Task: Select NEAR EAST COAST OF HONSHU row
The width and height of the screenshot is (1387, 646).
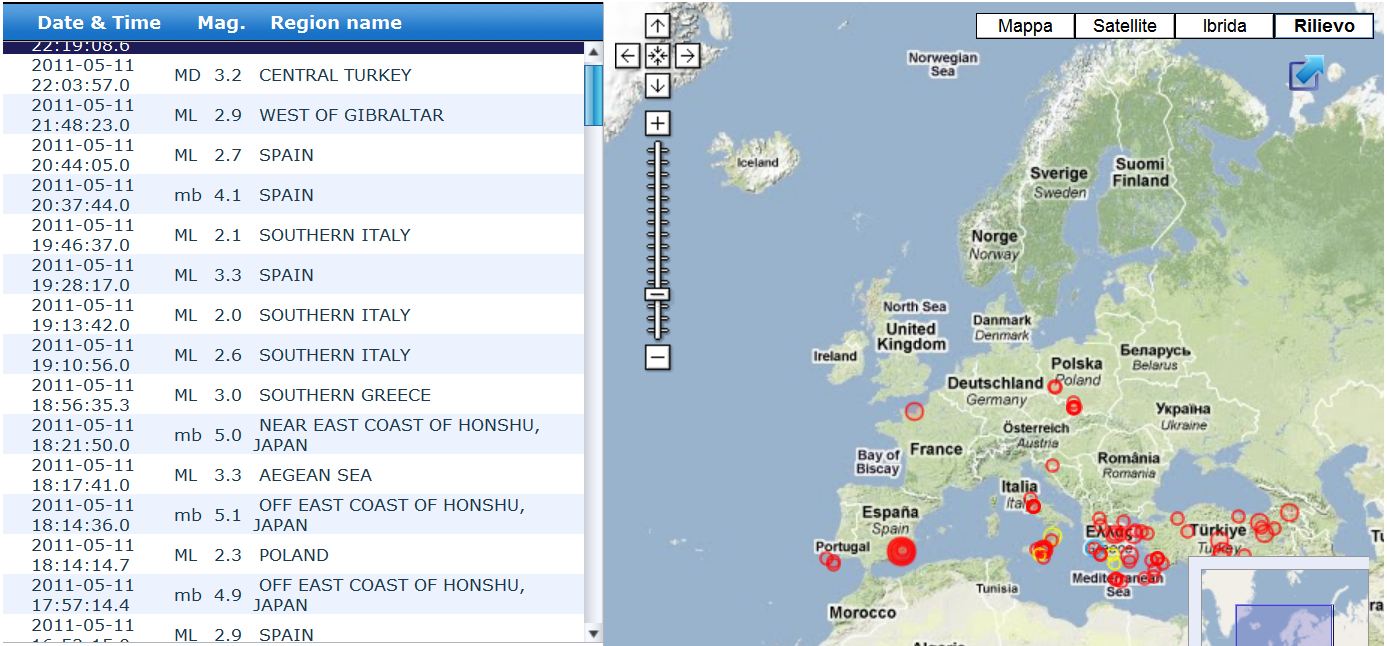Action: tap(293, 434)
